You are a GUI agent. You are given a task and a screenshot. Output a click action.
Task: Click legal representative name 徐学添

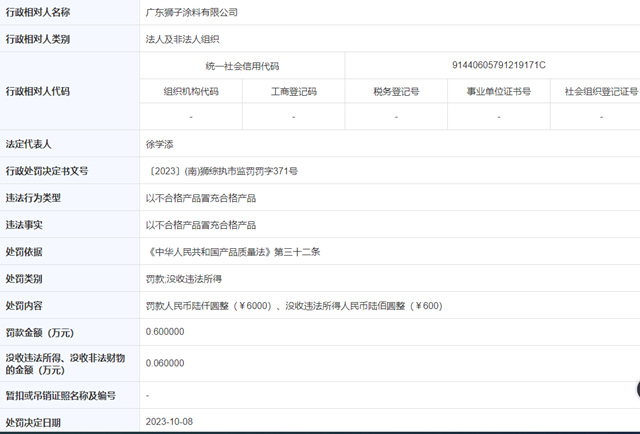pyautogui.click(x=159, y=144)
